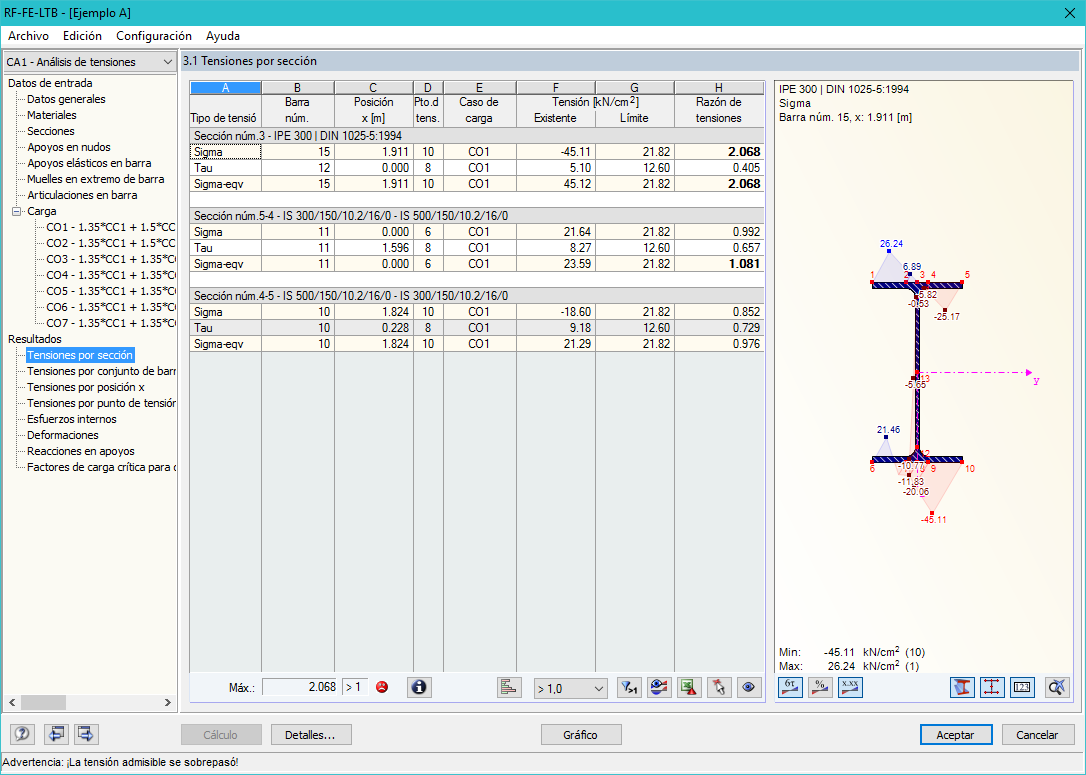Click the result diagrams eye-with-arrows icon
1086x775 pixels.
point(659,687)
